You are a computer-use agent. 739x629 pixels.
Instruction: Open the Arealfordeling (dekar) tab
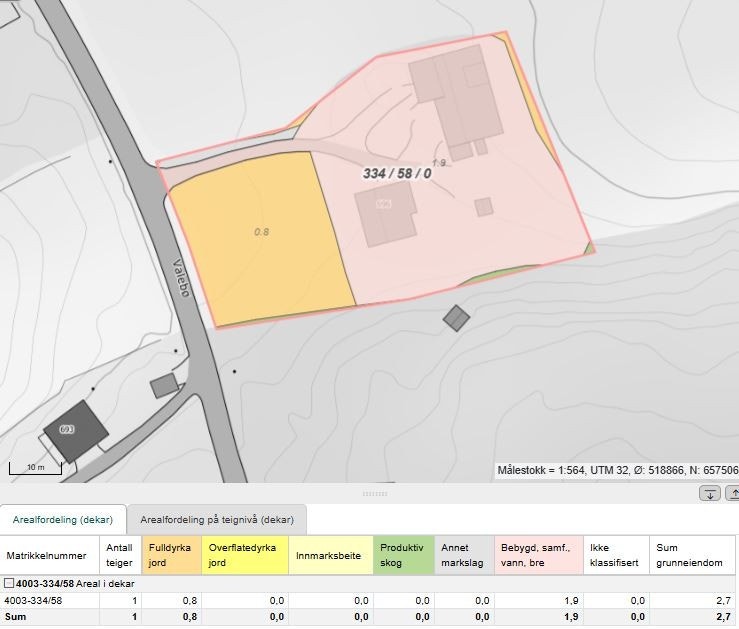point(63,519)
